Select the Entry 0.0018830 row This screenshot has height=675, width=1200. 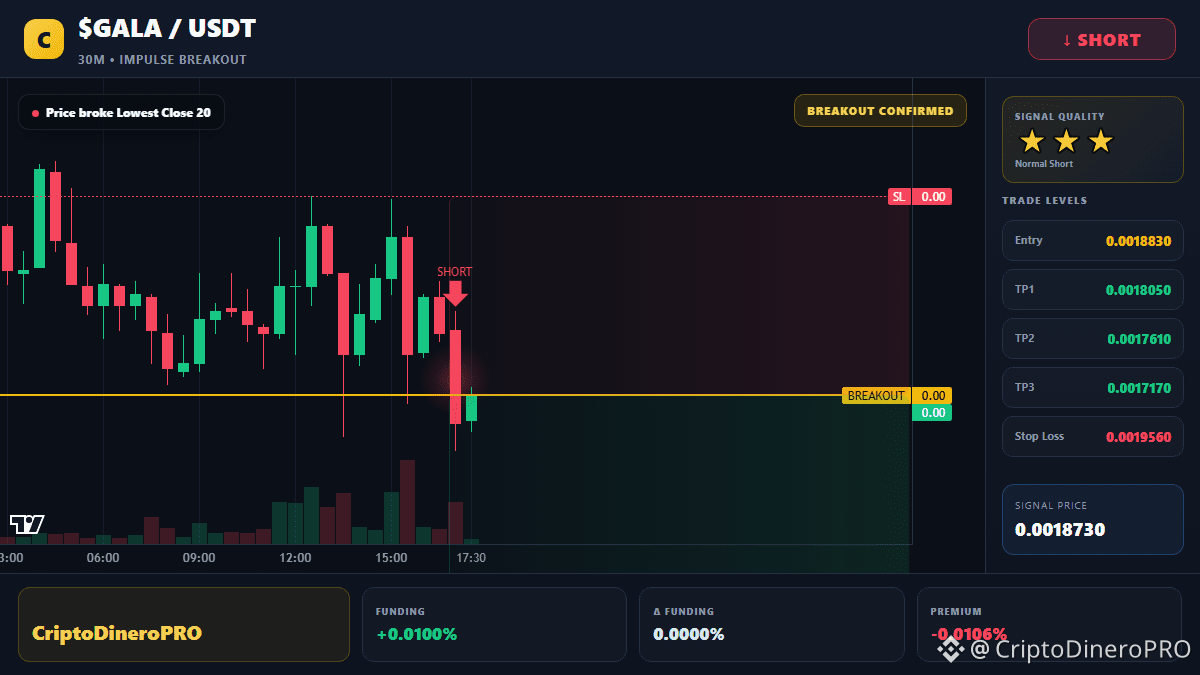click(x=1093, y=240)
